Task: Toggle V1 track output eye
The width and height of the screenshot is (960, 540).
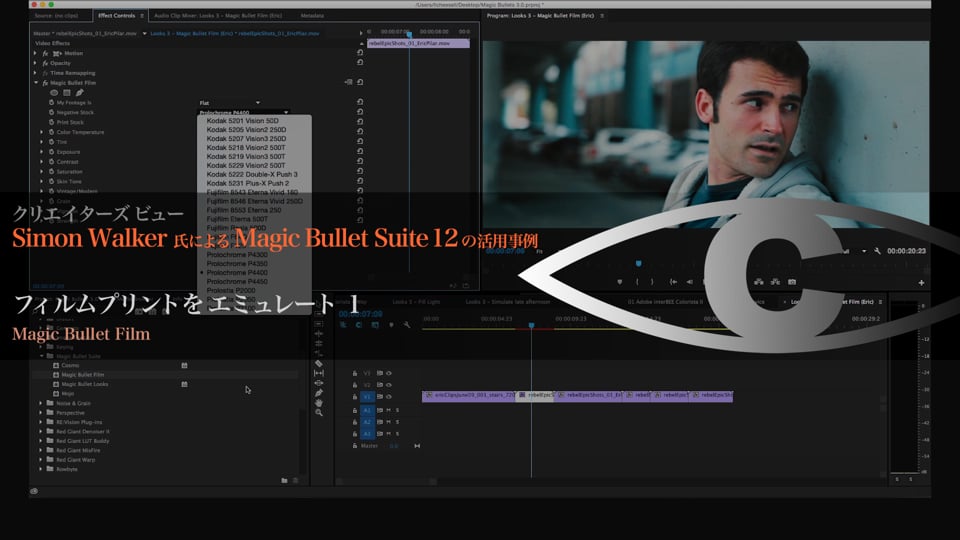Action: click(x=389, y=397)
